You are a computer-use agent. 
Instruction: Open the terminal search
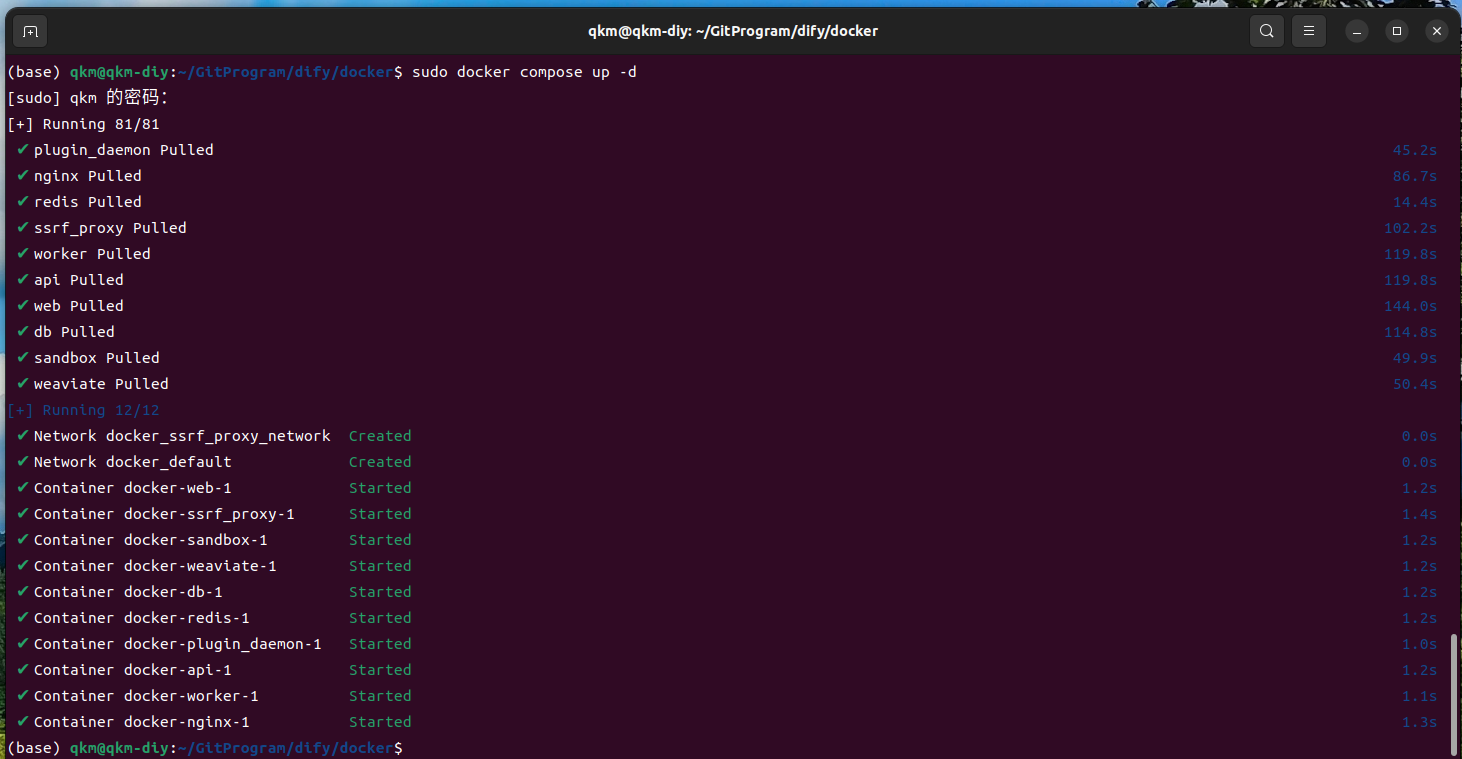pos(1266,31)
